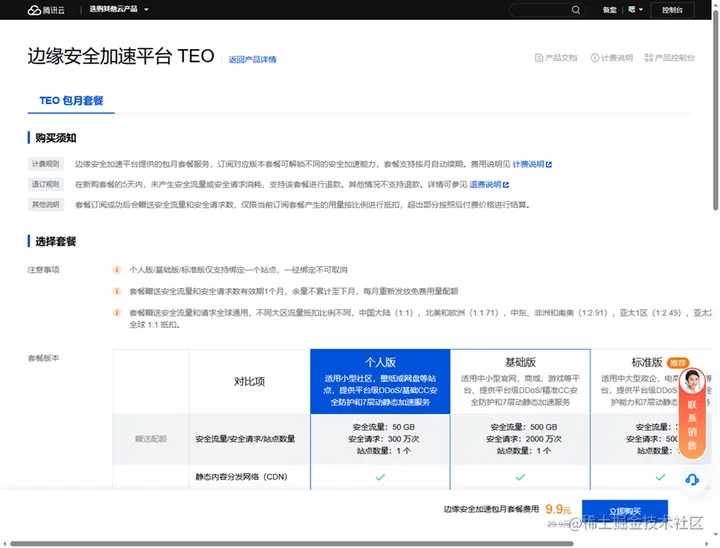Click the horizontal scrollbar left arrow
This screenshot has height=548, width=720.
click(4, 544)
